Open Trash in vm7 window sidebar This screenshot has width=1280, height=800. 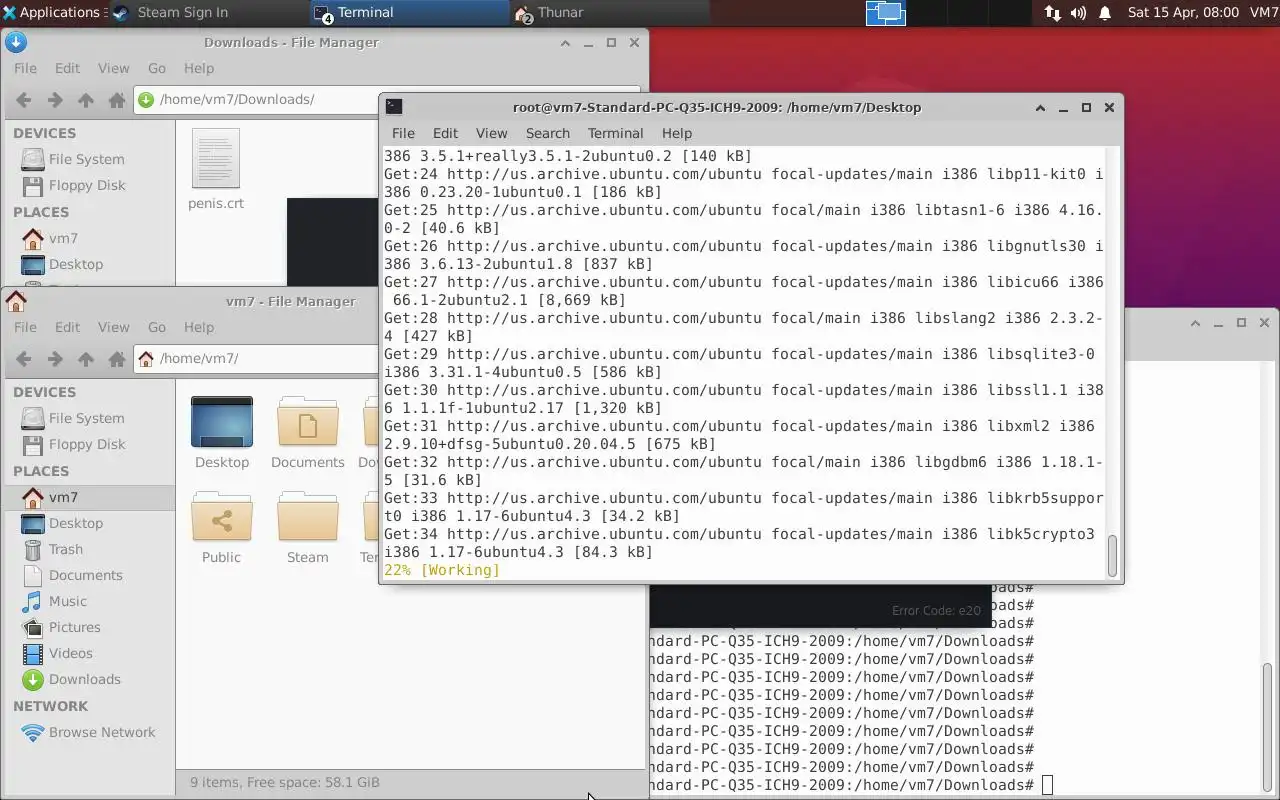click(66, 549)
